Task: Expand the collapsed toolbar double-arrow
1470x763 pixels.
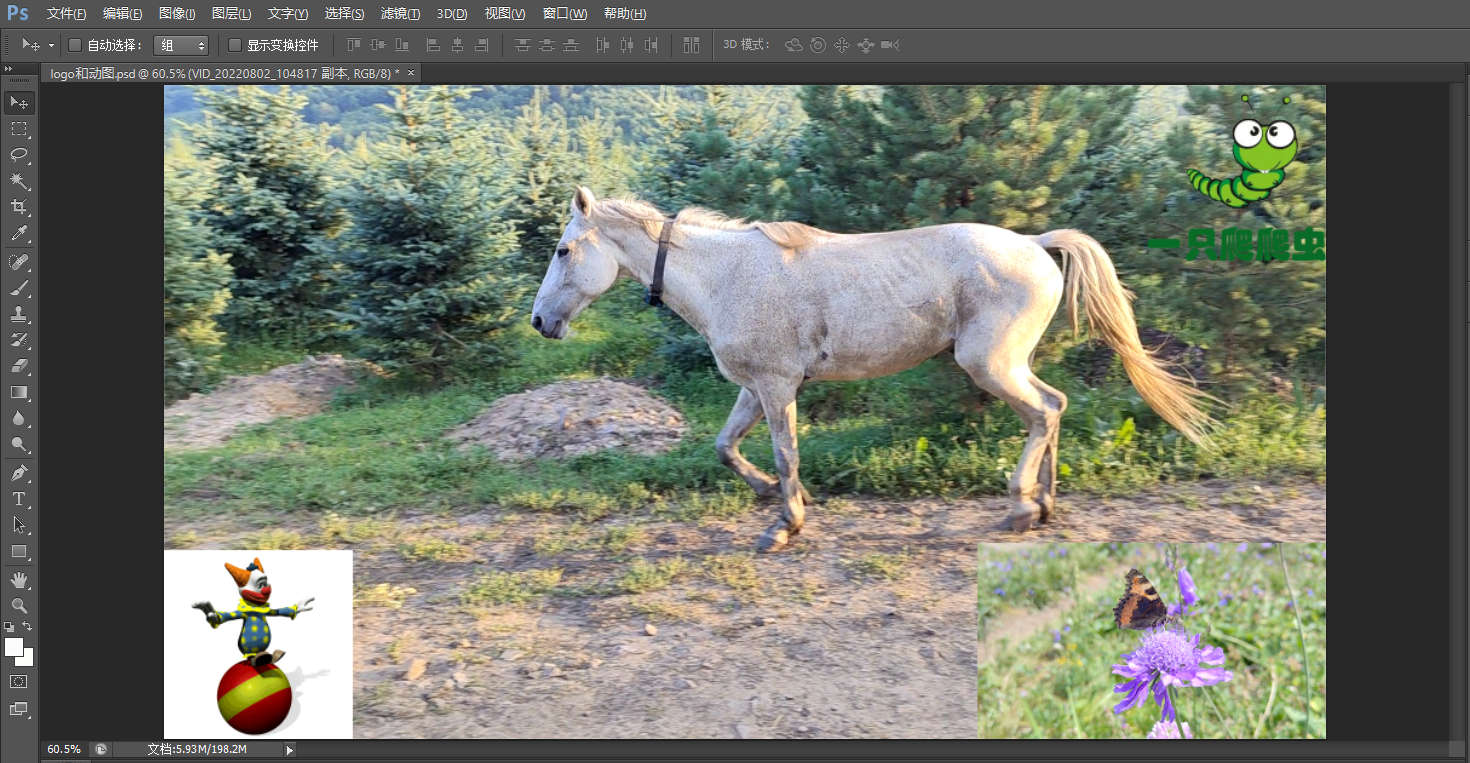Action: (9, 68)
